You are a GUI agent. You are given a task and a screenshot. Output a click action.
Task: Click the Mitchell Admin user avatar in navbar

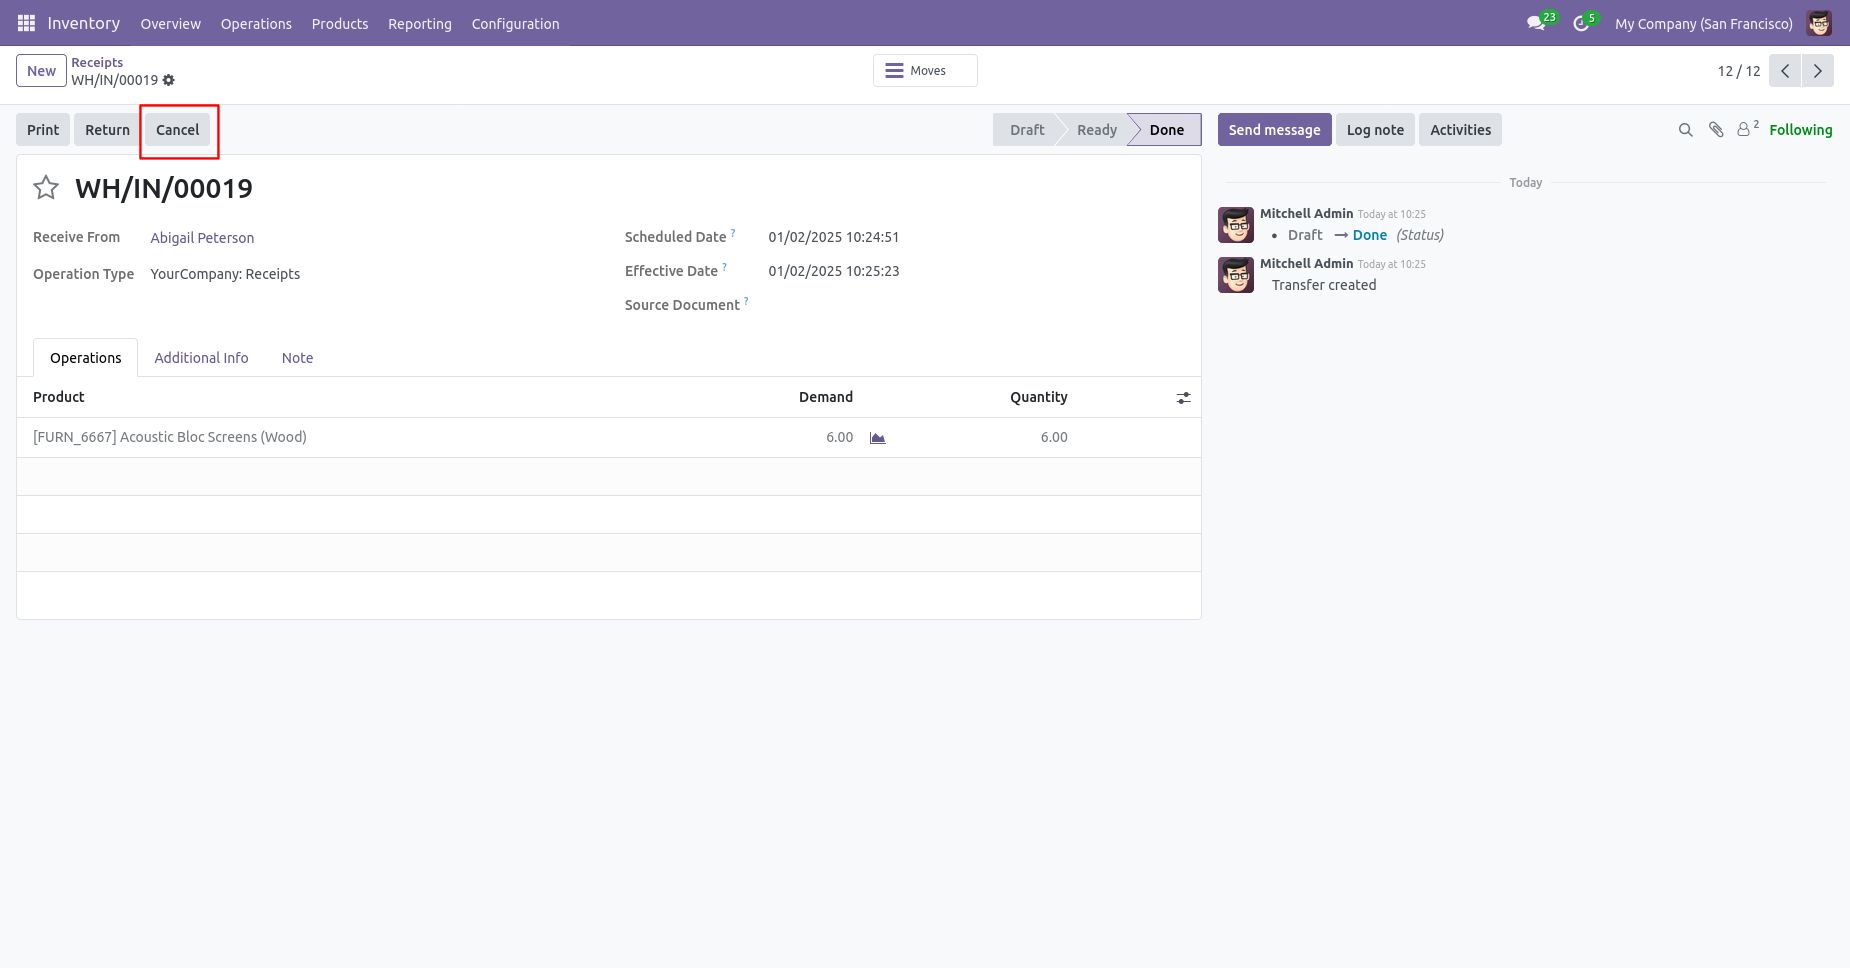(x=1819, y=23)
